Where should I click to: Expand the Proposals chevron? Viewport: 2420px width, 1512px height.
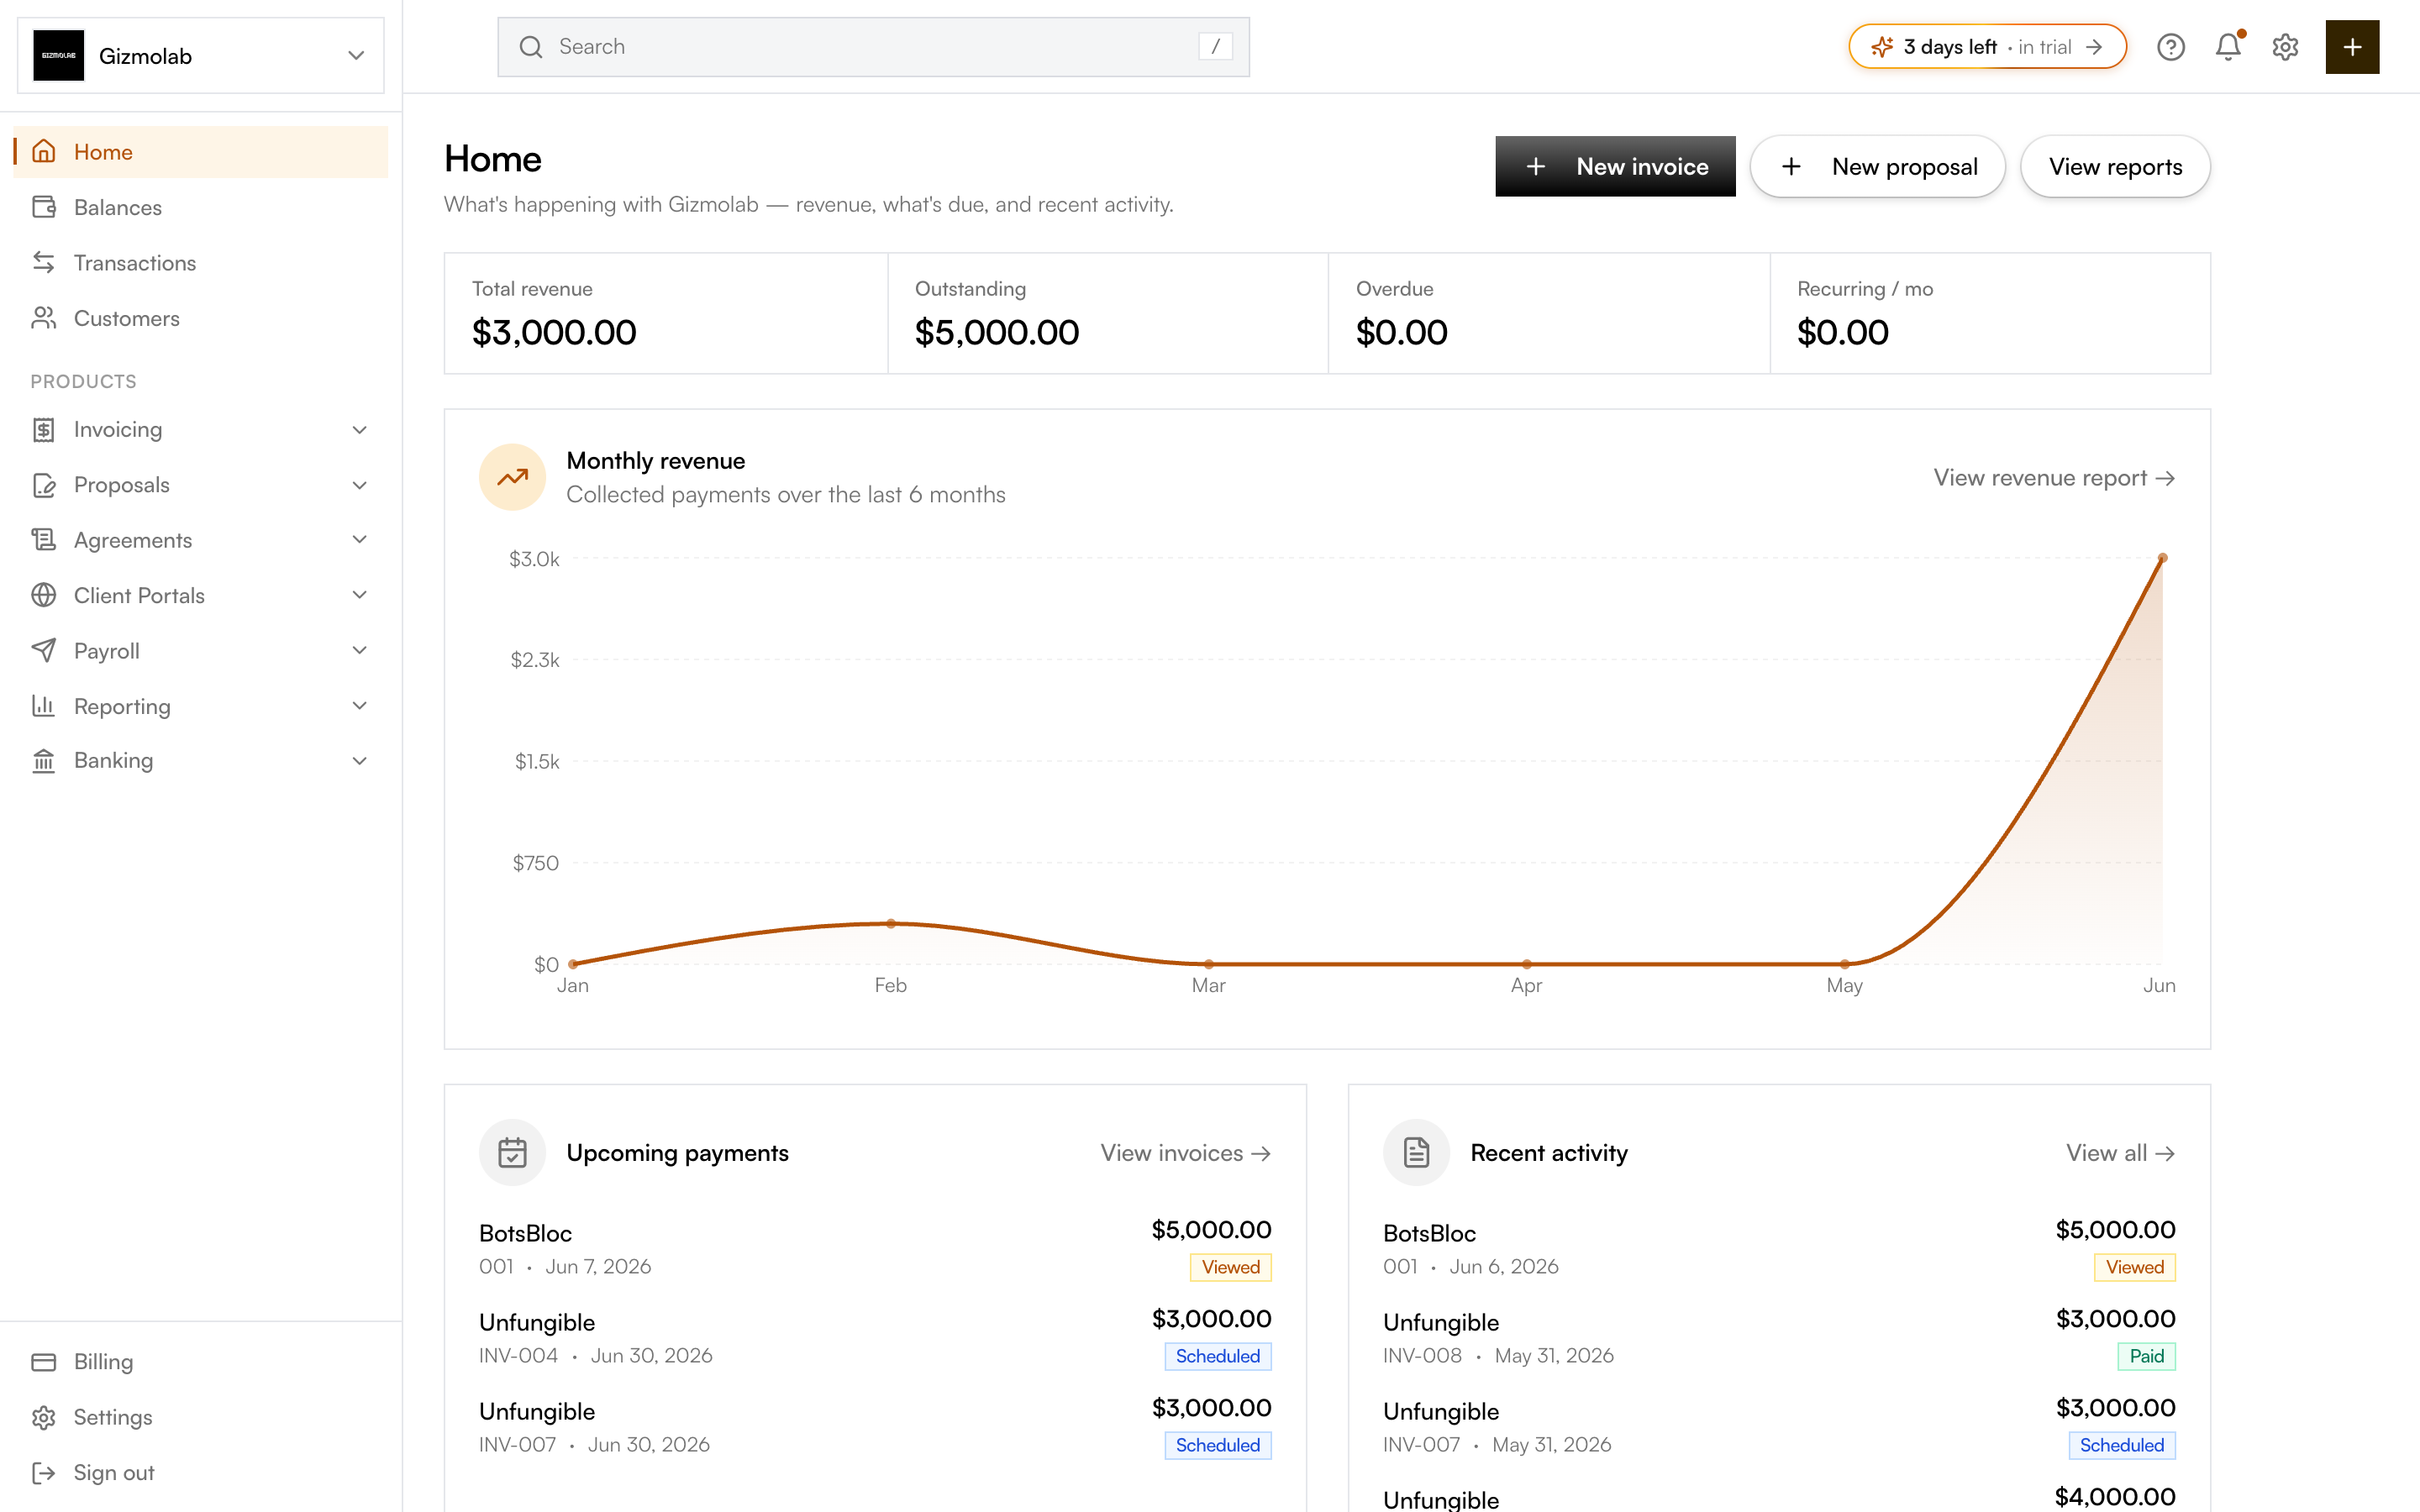pyautogui.click(x=360, y=485)
